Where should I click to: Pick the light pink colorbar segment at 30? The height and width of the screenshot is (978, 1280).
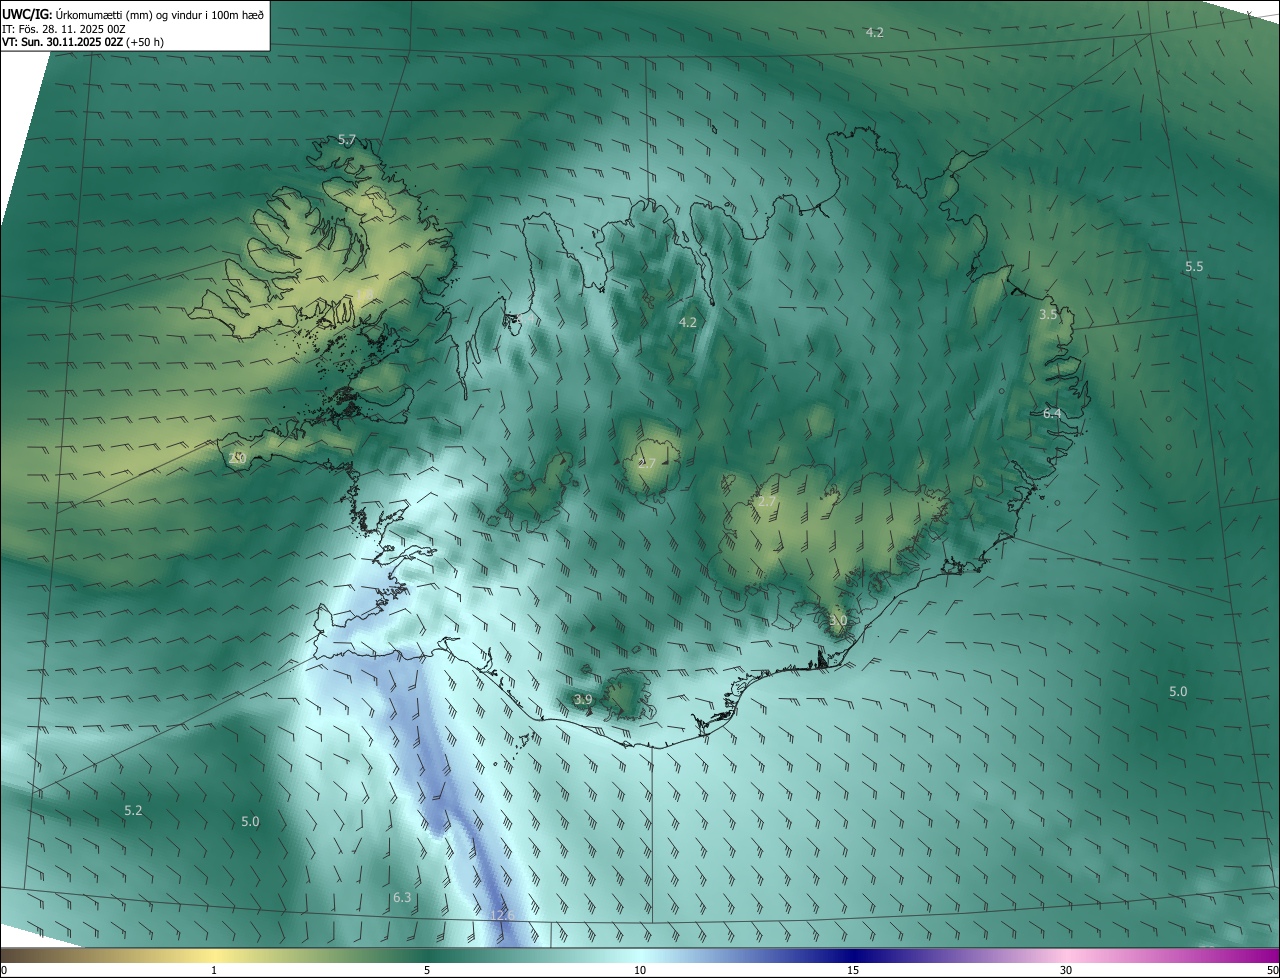pos(1066,955)
